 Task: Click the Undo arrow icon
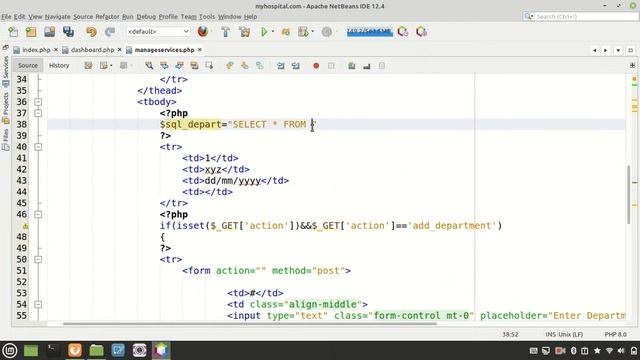pyautogui.click(x=91, y=32)
